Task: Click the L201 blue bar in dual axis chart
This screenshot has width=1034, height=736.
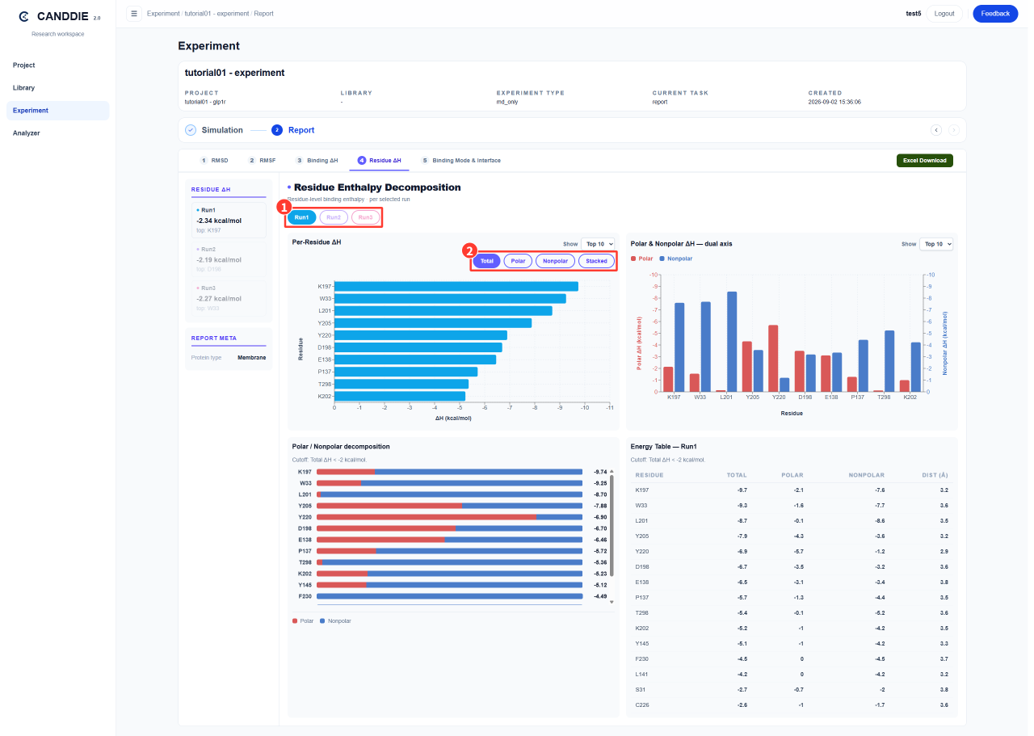Action: 732,342
